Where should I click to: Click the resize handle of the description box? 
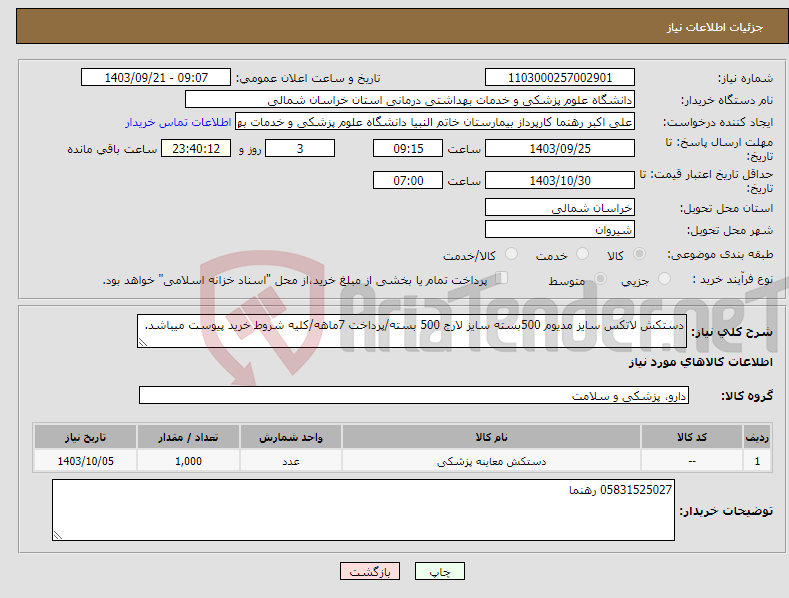143,342
